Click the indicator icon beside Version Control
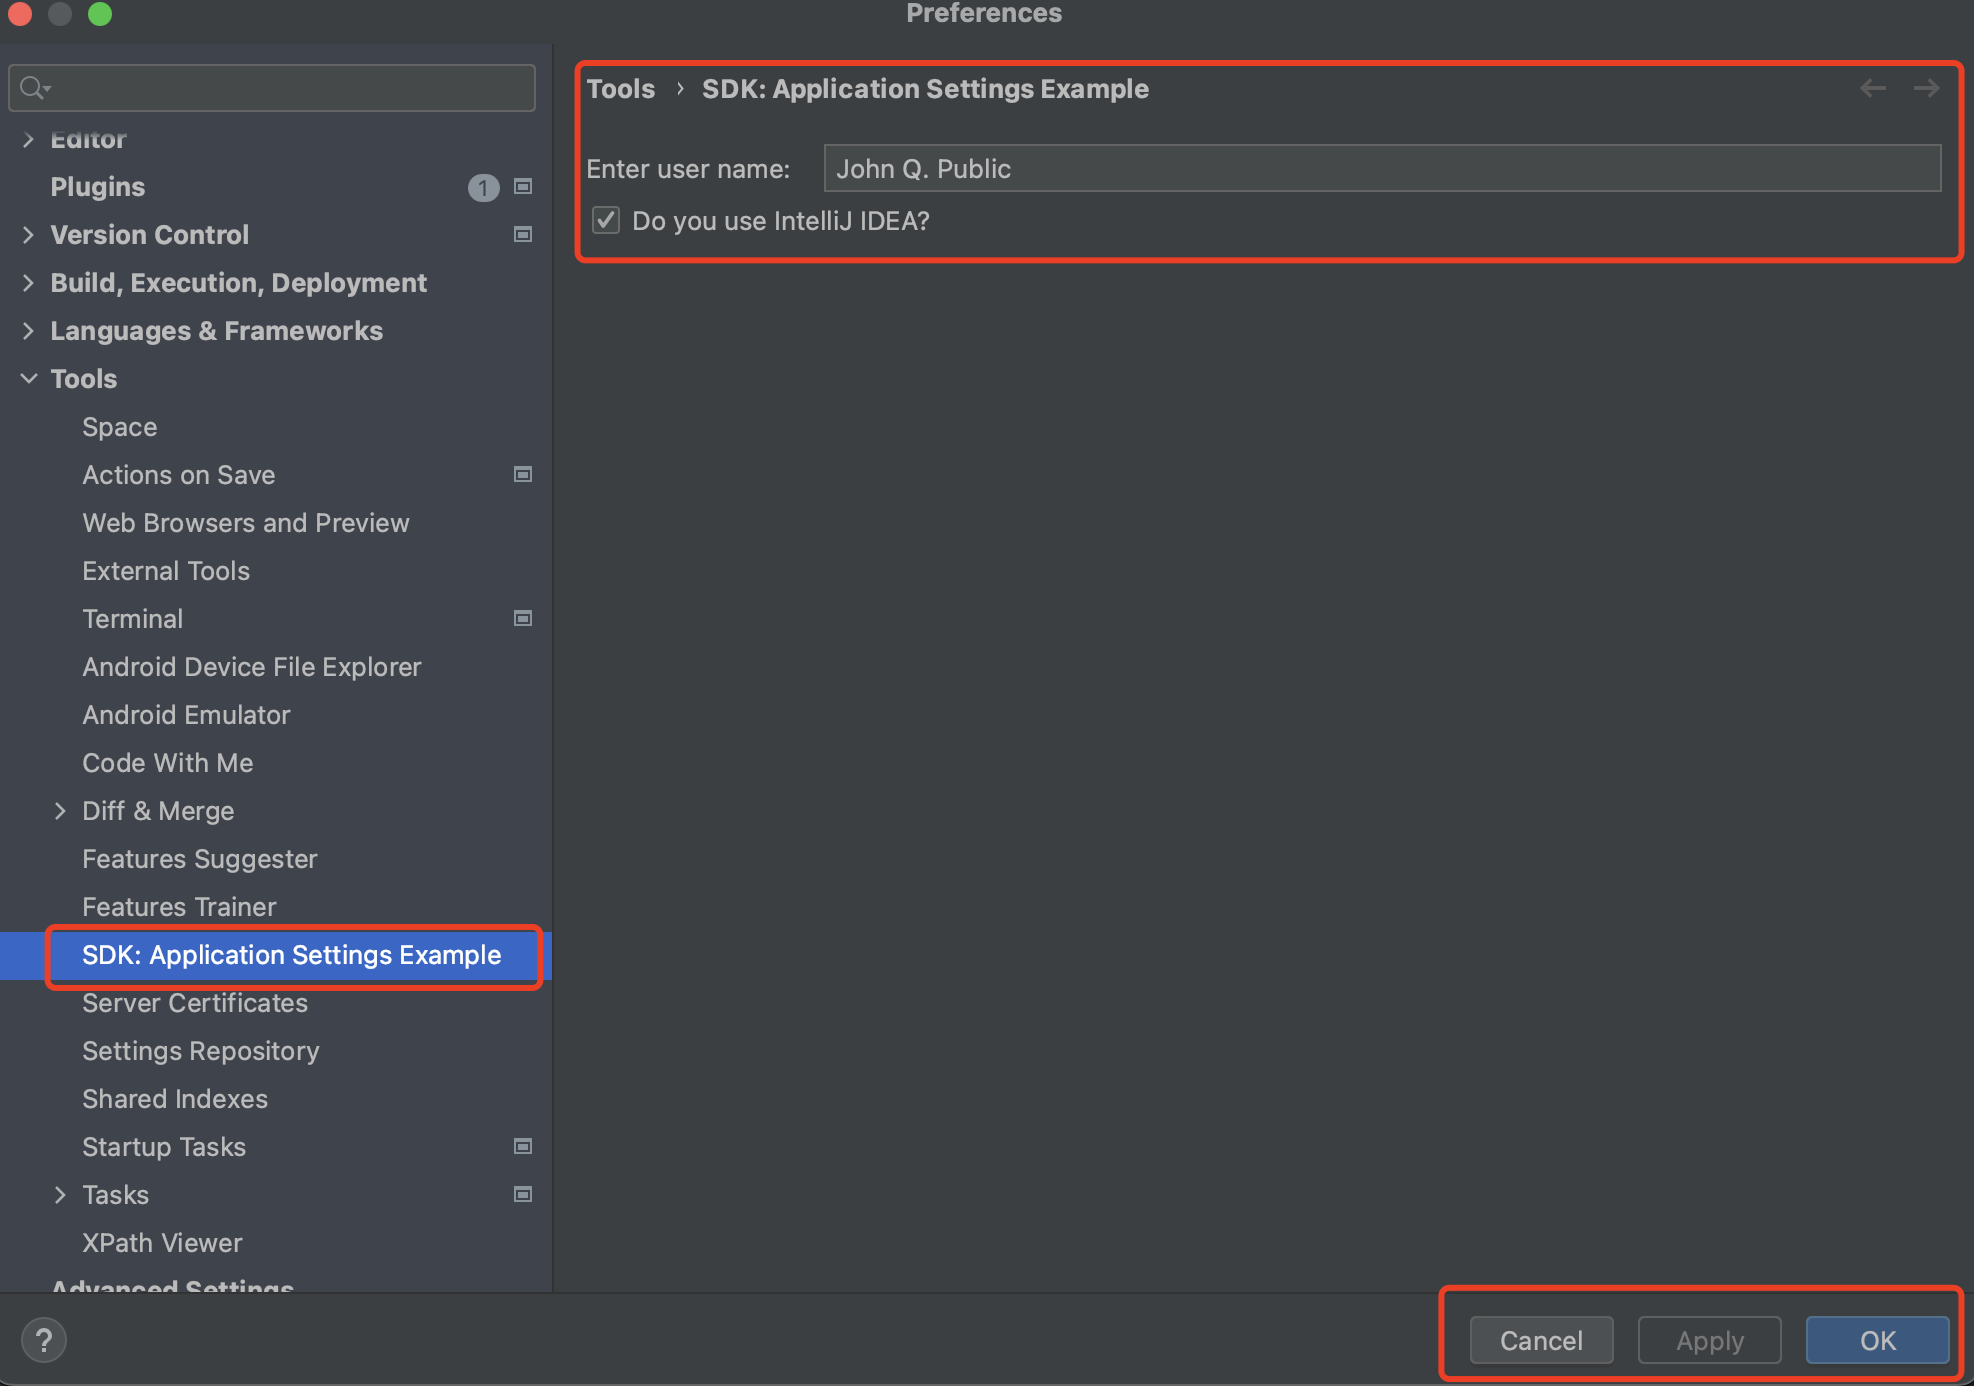Screen dimensions: 1974x1386 coord(522,235)
